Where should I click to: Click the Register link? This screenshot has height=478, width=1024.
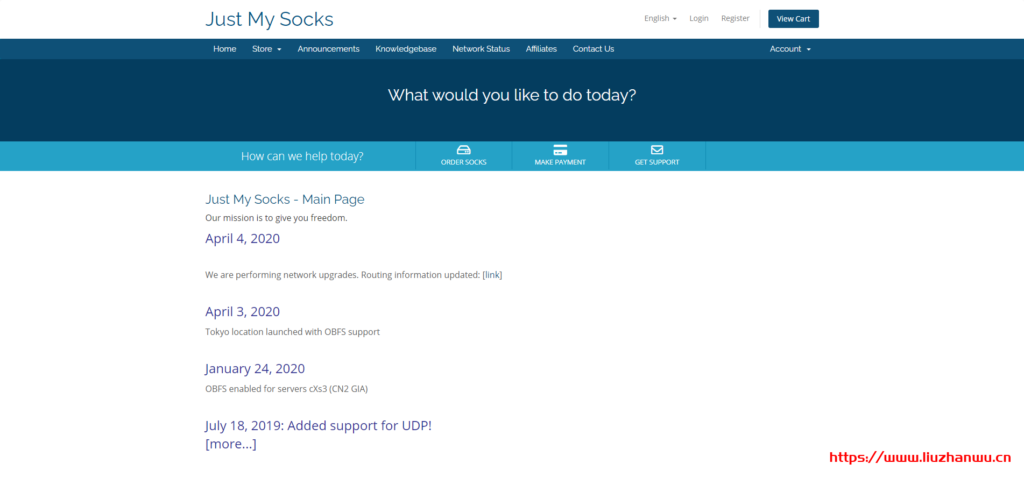(x=735, y=18)
